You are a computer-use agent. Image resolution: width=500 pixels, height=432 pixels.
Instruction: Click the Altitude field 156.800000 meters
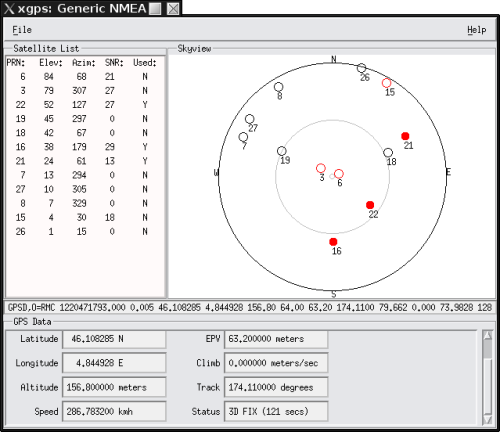click(114, 387)
